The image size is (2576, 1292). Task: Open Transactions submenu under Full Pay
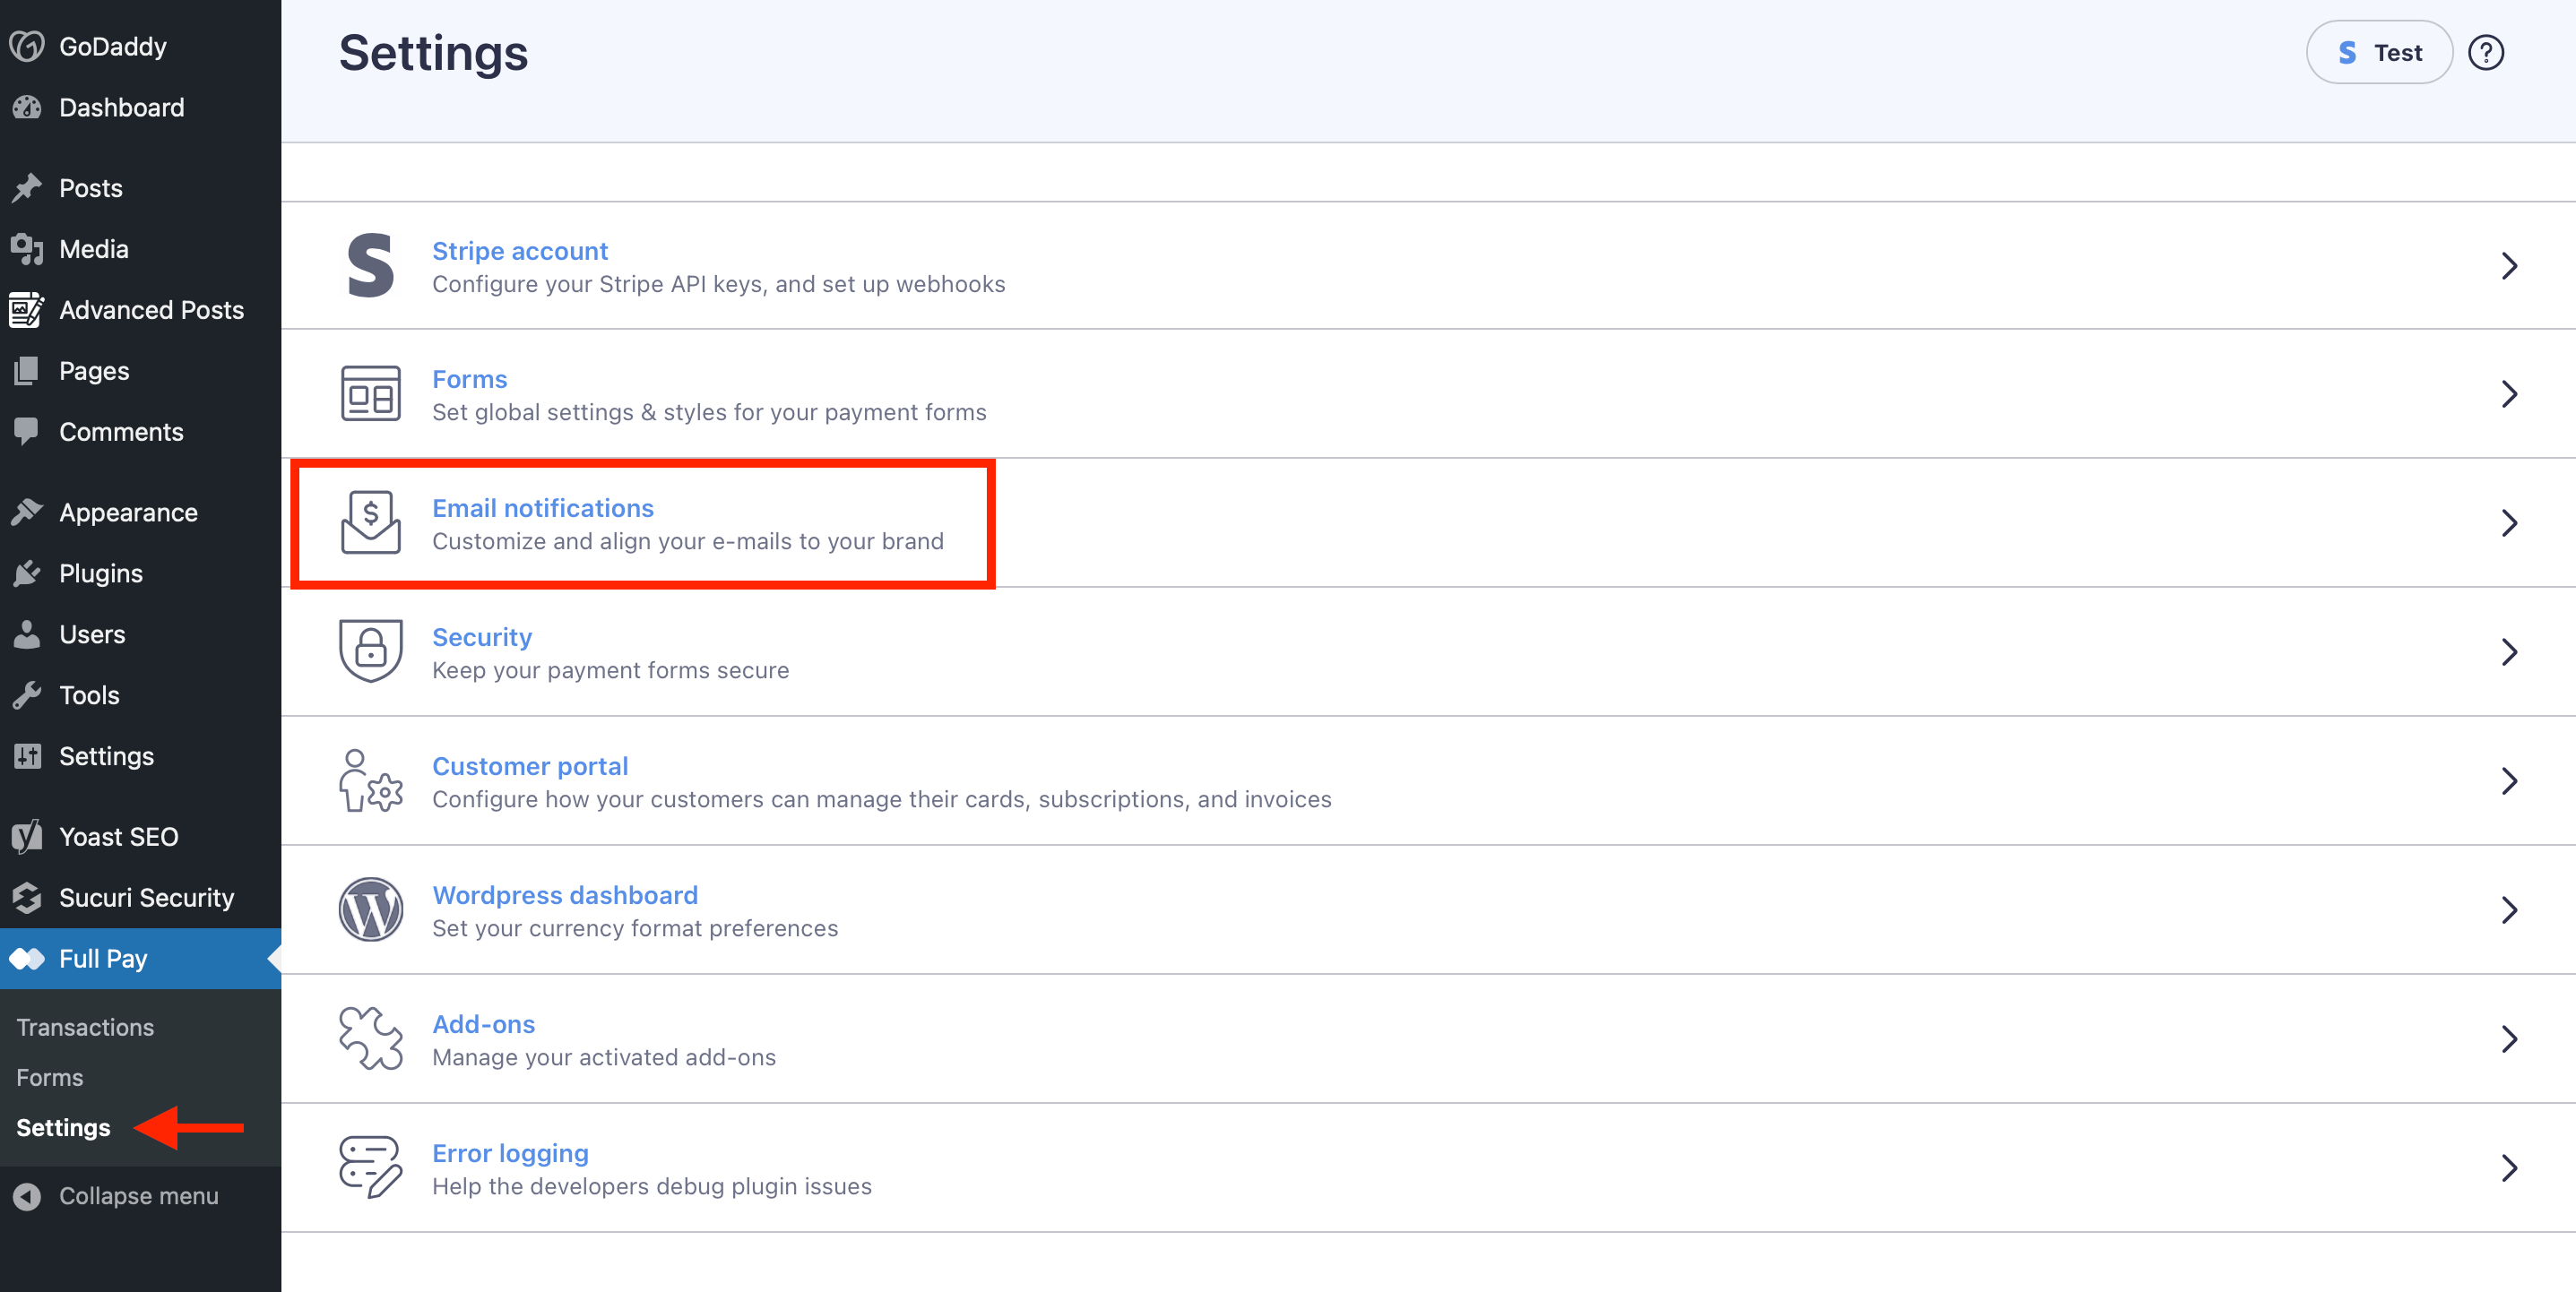[85, 1027]
